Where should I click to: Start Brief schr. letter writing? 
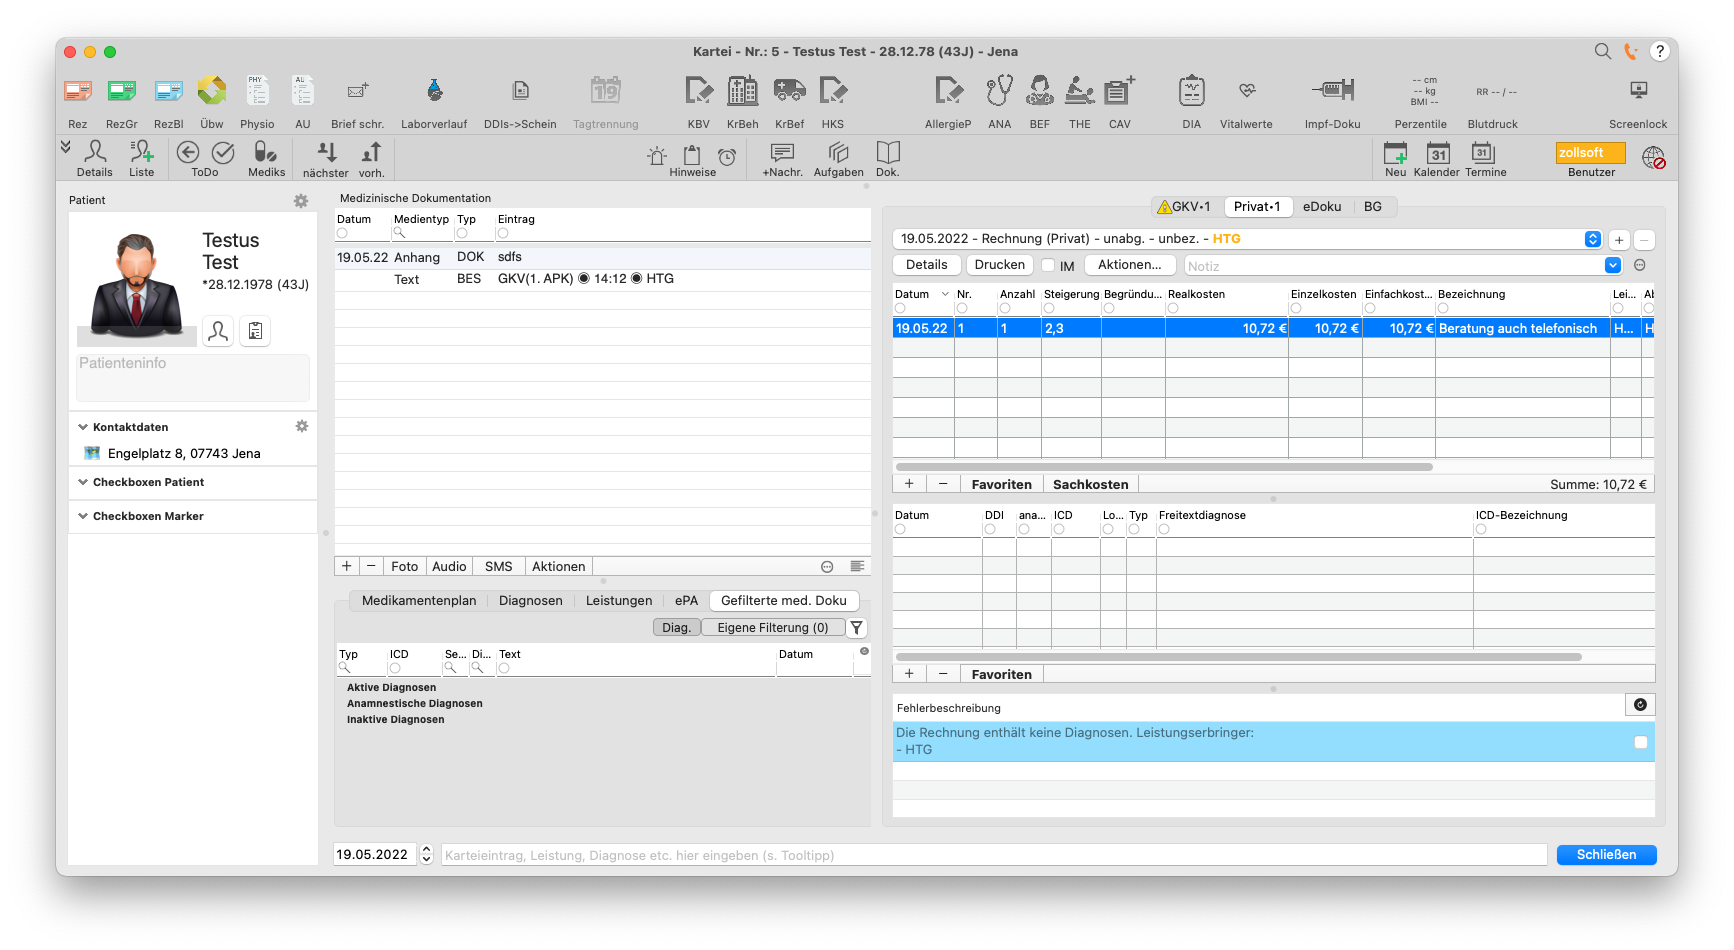pos(358,90)
